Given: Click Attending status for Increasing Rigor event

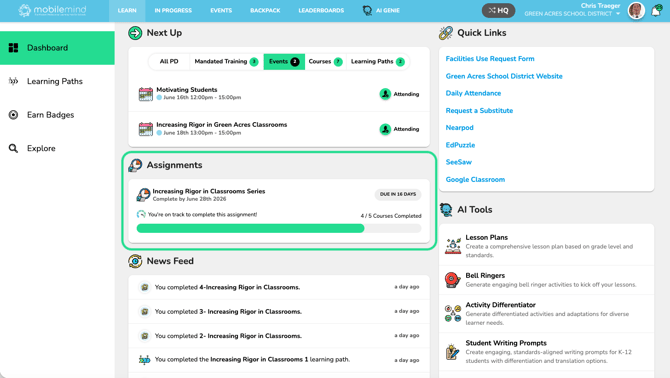Looking at the screenshot, I should tap(399, 129).
